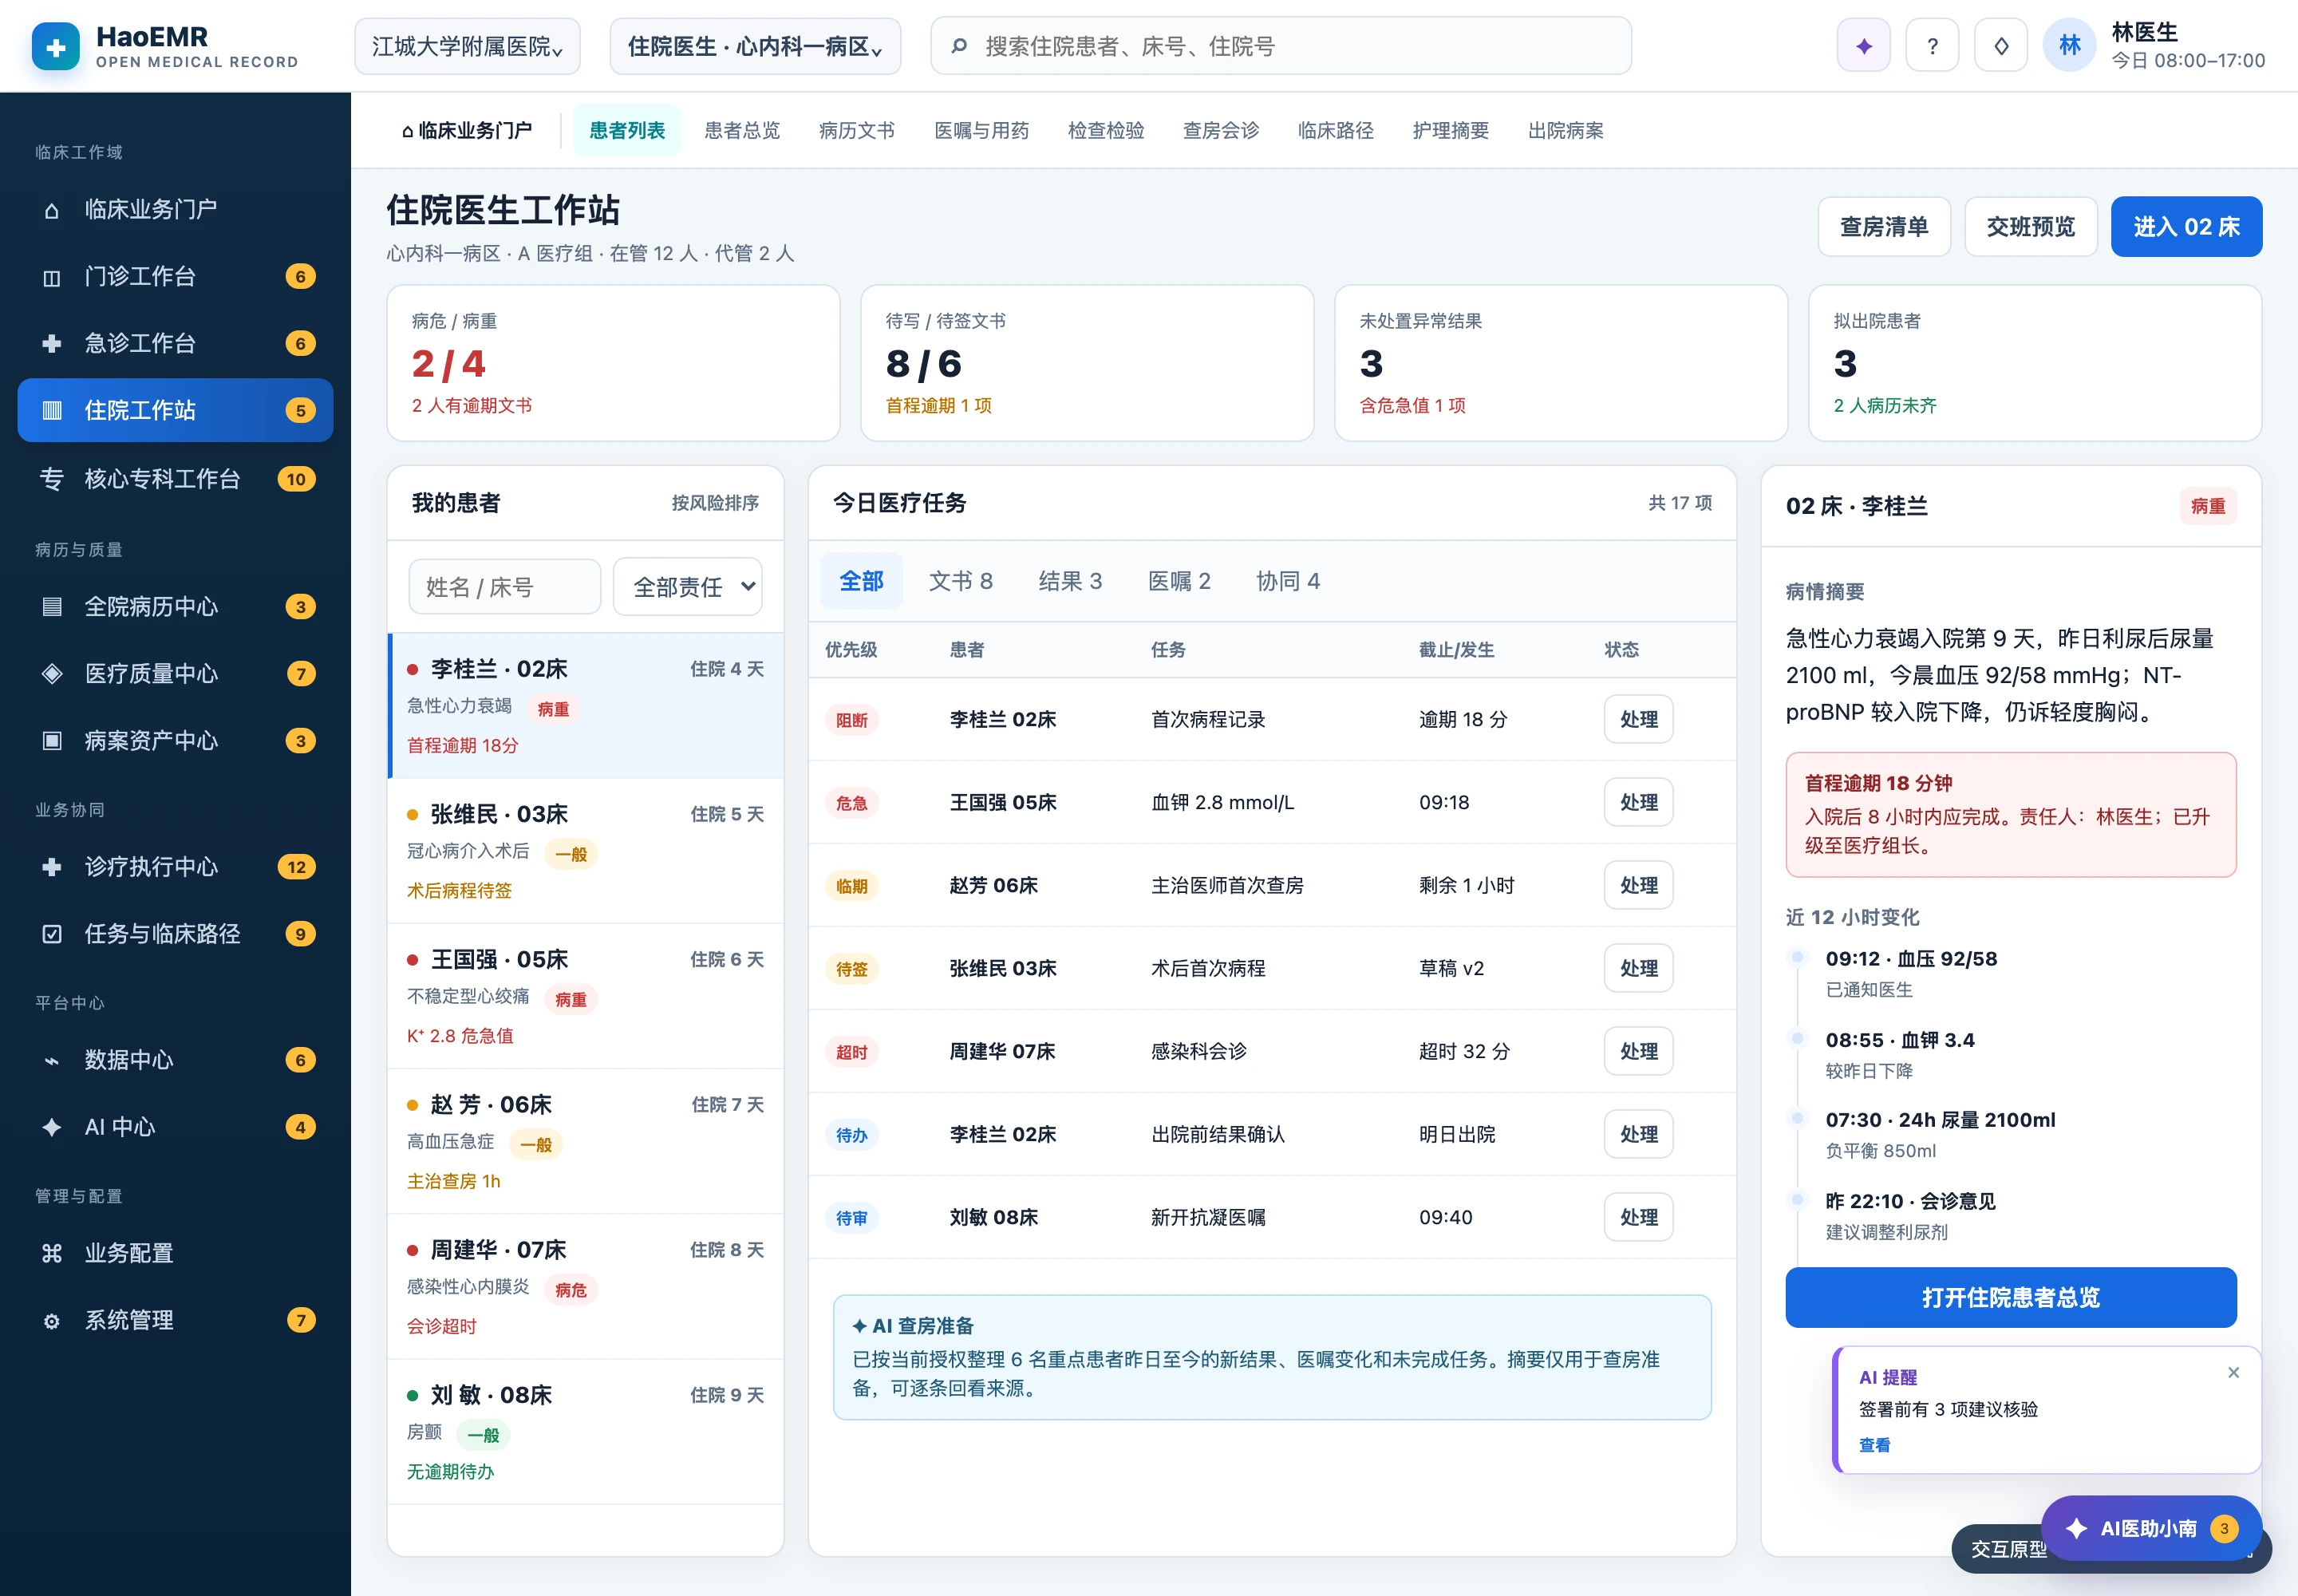
Task: Click the 全院病历中心 sidebar icon
Action: (x=52, y=607)
